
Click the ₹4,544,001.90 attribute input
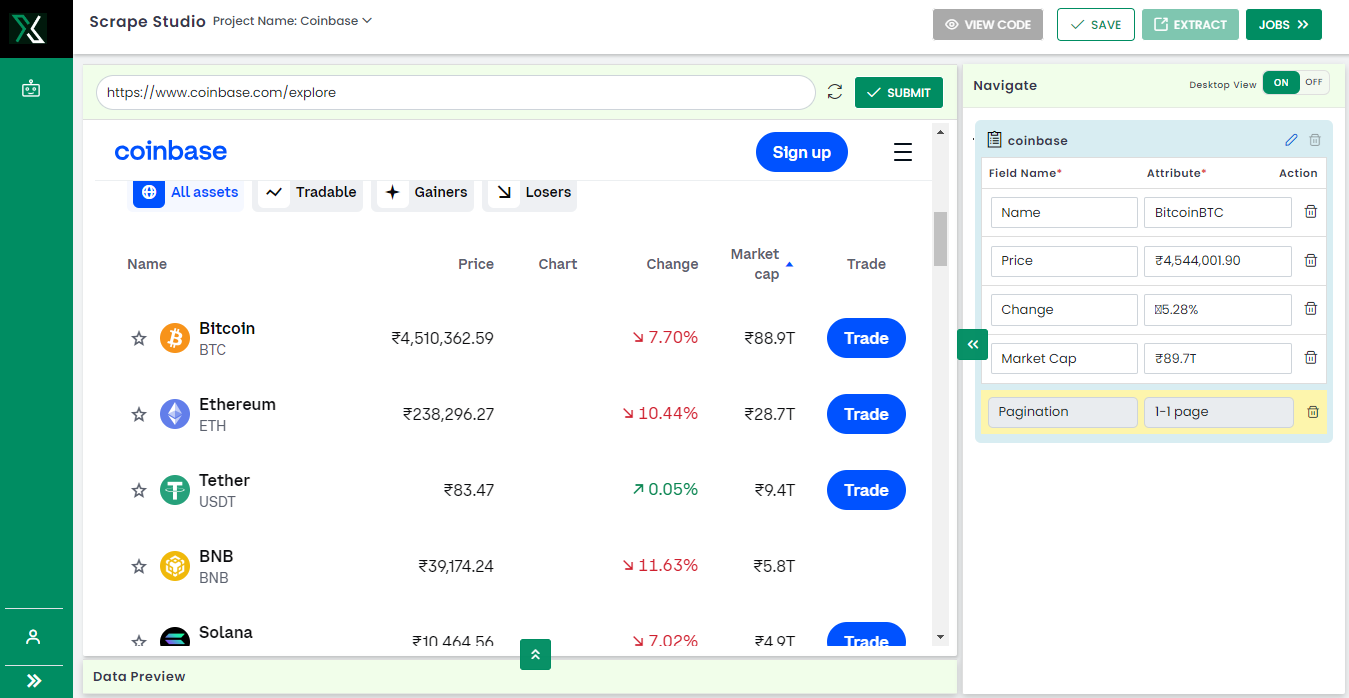click(x=1218, y=260)
